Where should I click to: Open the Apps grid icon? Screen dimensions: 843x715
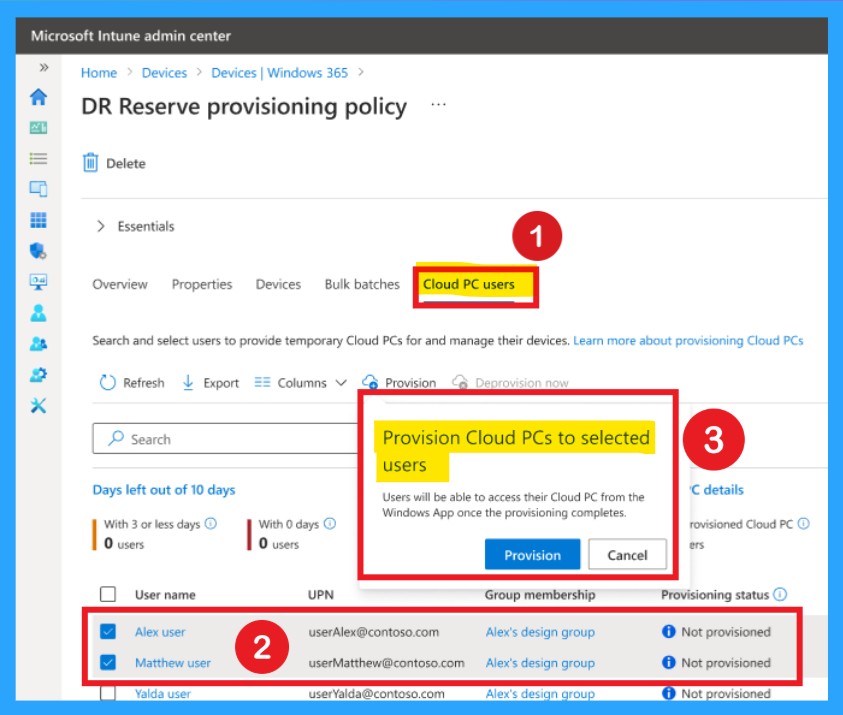[x=38, y=220]
